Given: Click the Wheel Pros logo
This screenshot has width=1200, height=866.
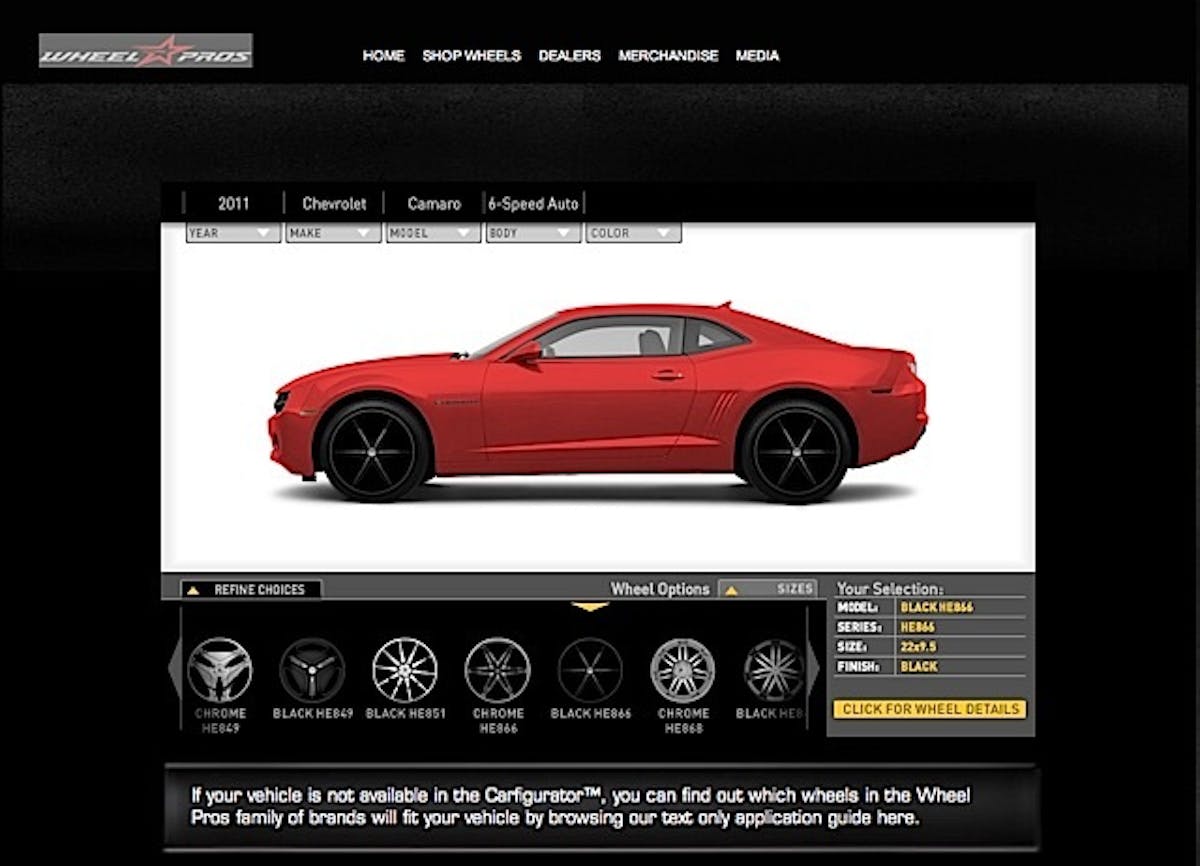Looking at the screenshot, I should point(146,51).
